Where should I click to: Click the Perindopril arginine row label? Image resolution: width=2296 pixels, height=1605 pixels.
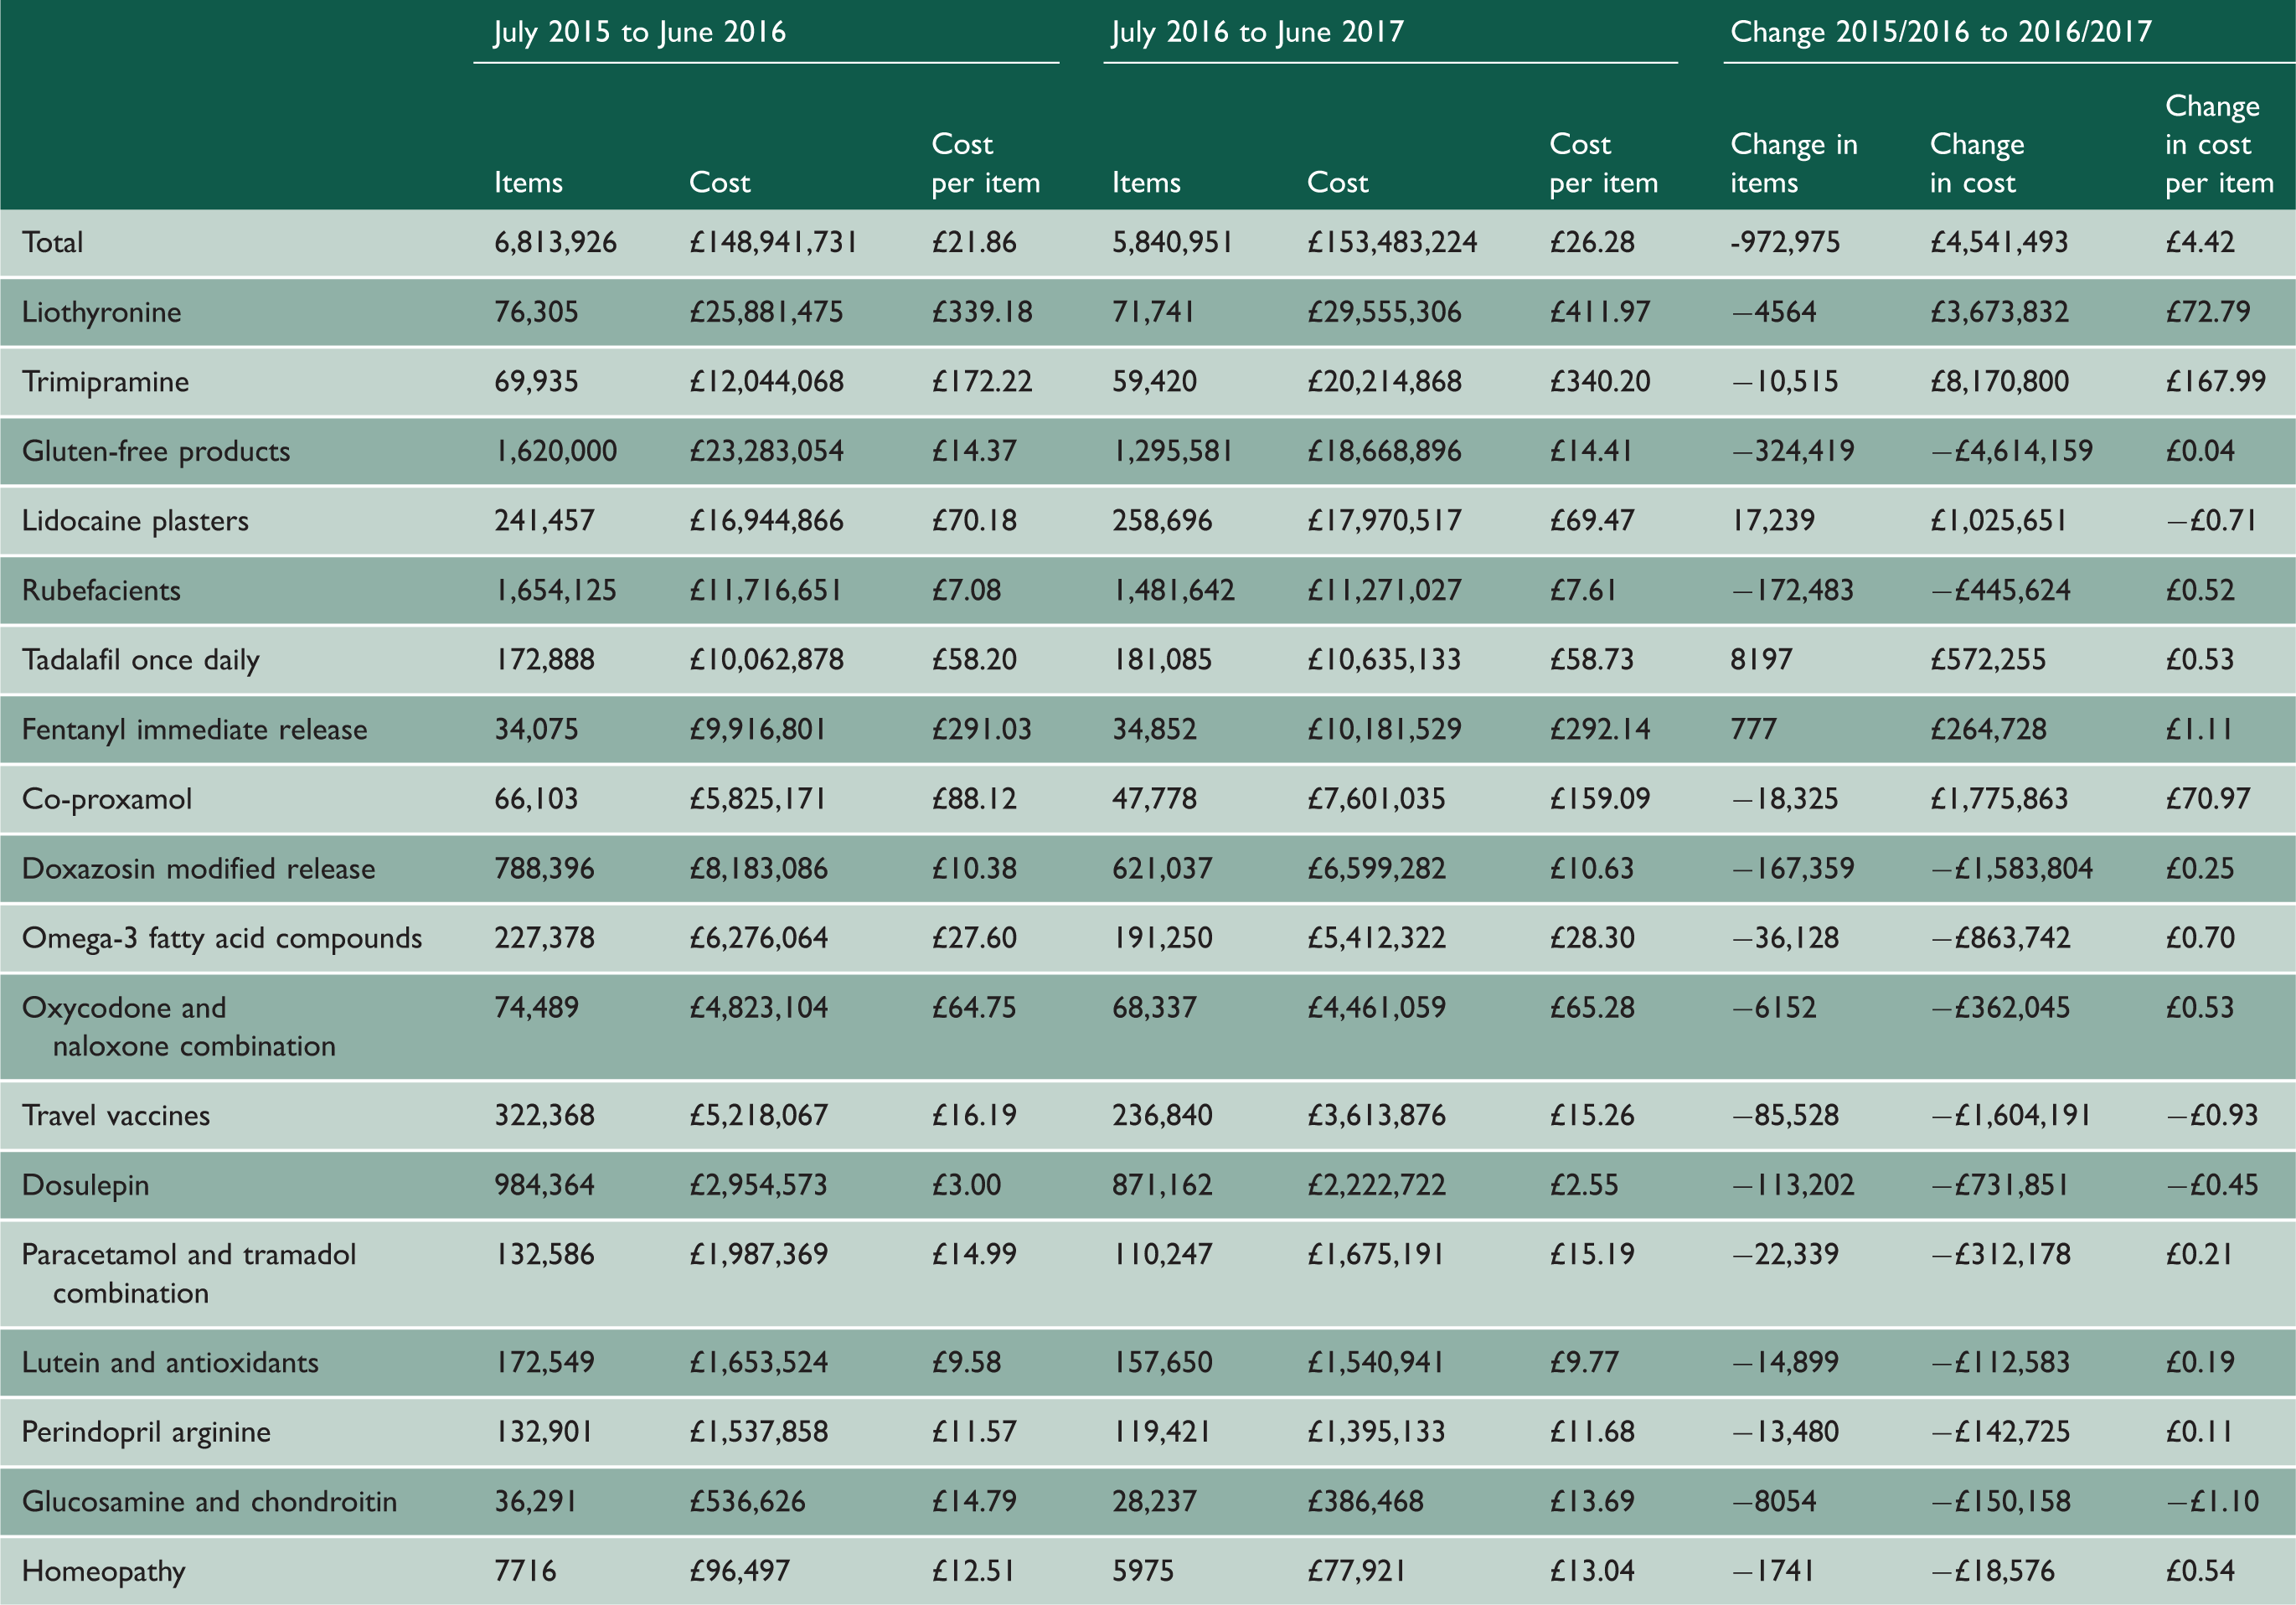tap(146, 1432)
